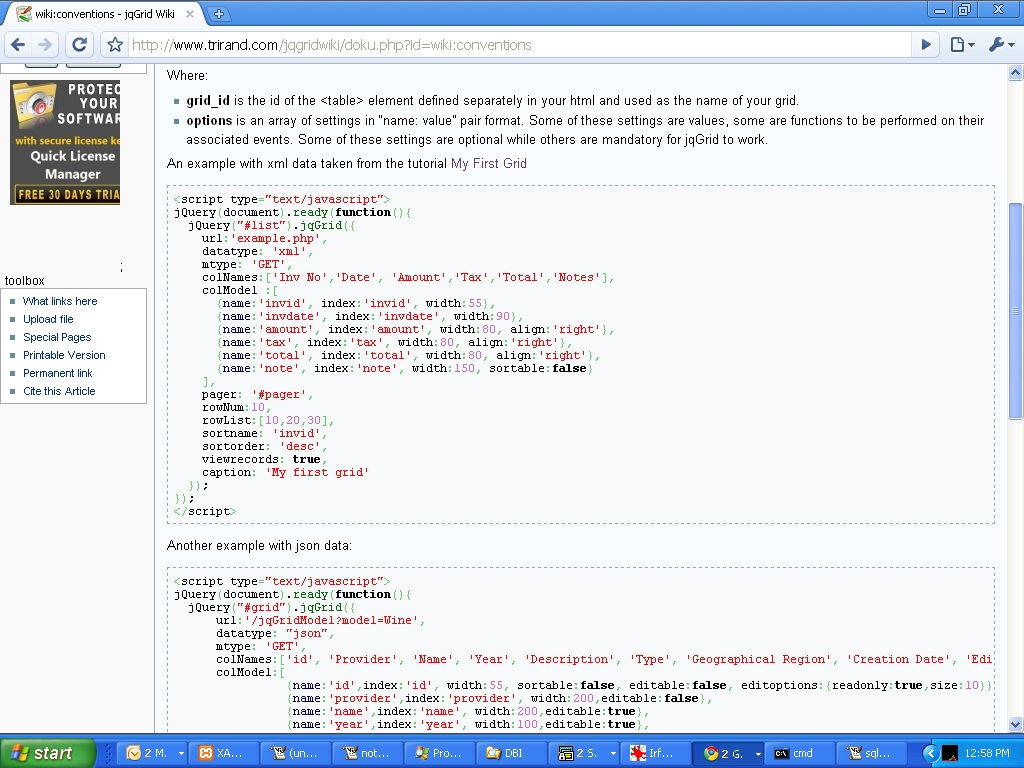Reload the current wiki page
1024x768 pixels.
pos(80,44)
